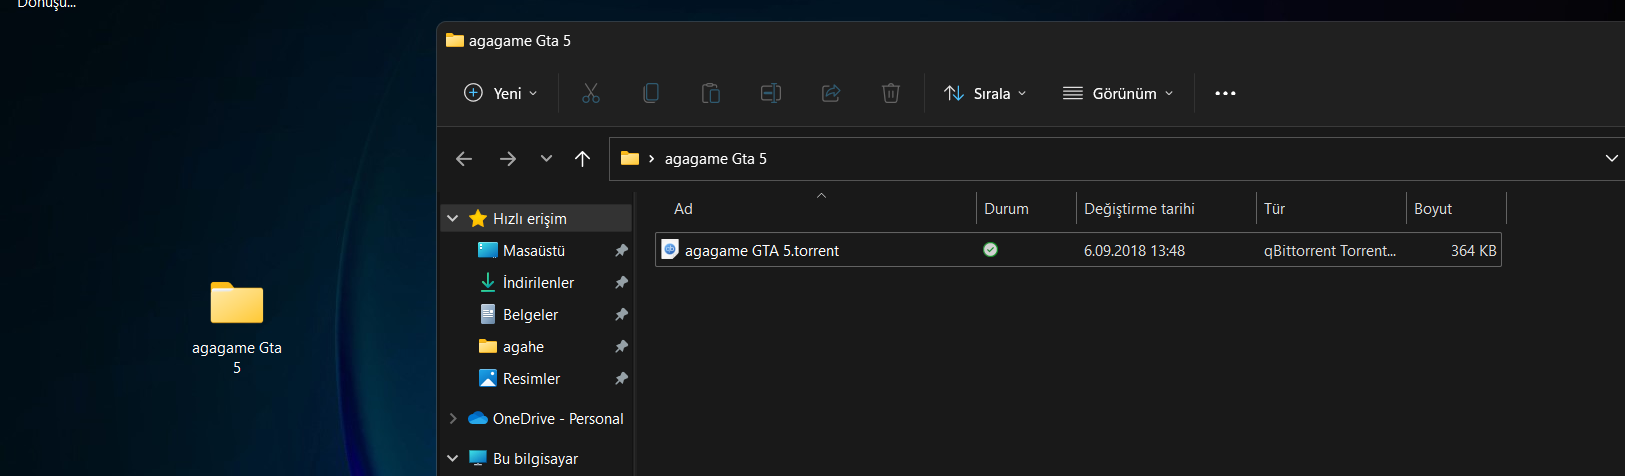Viewport: 1625px width, 476px height.
Task: Click green sync status checkmark icon
Action: coord(990,250)
